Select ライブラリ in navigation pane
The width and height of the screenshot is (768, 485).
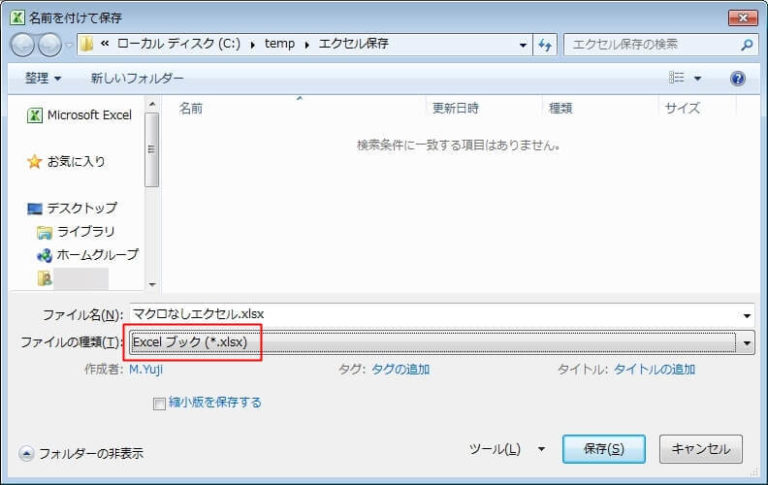[76, 232]
